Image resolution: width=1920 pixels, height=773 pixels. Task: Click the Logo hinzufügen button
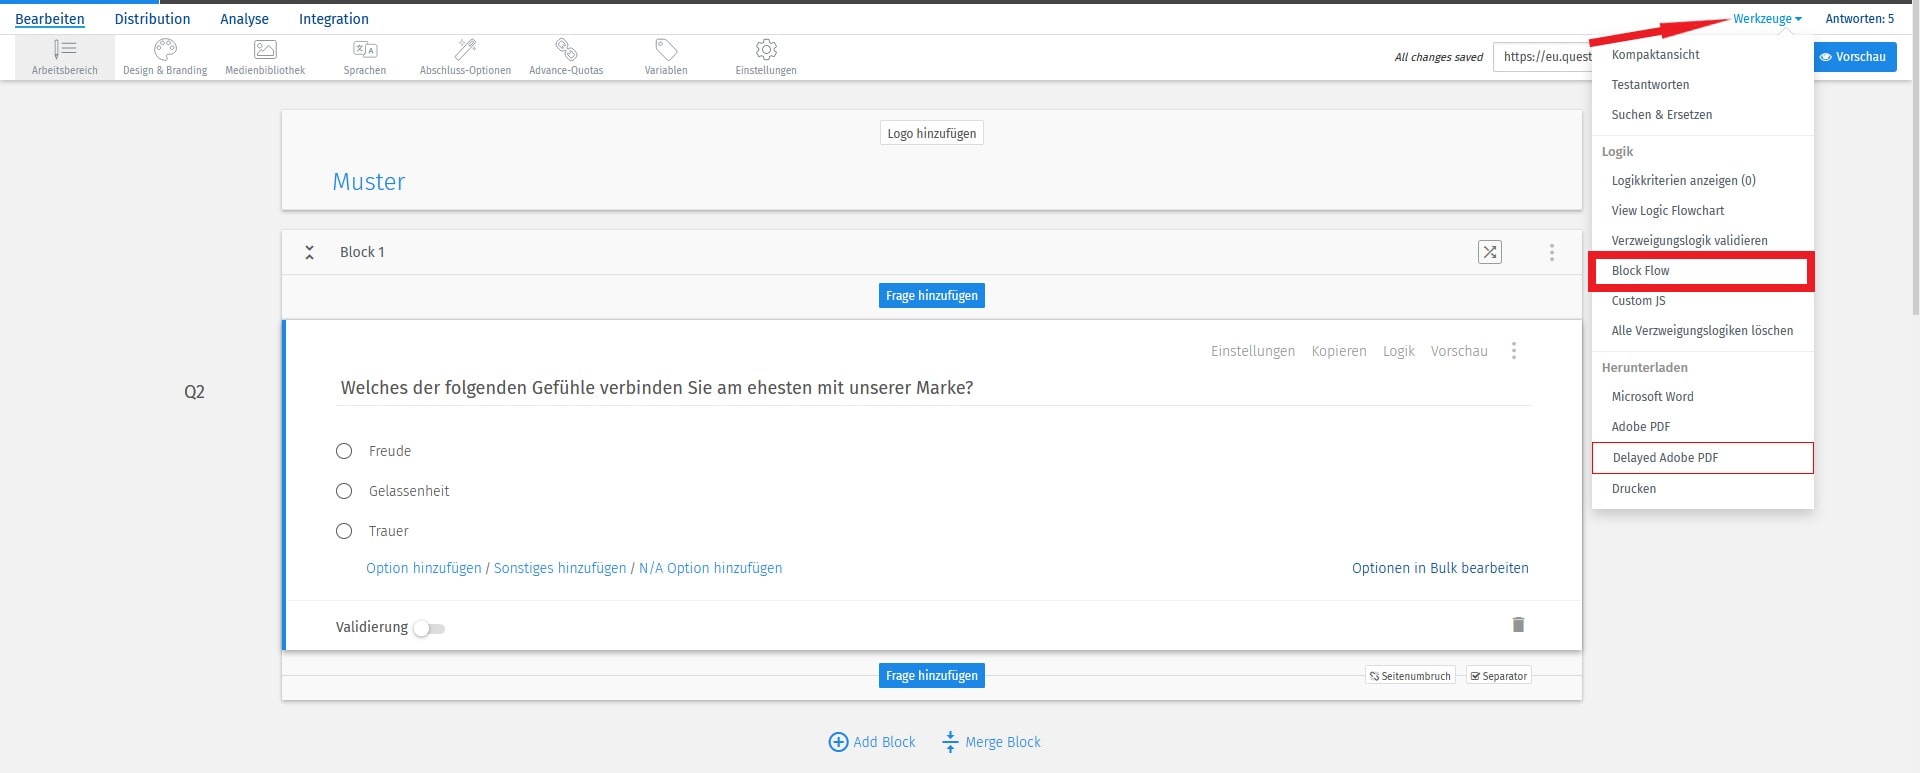coord(932,134)
